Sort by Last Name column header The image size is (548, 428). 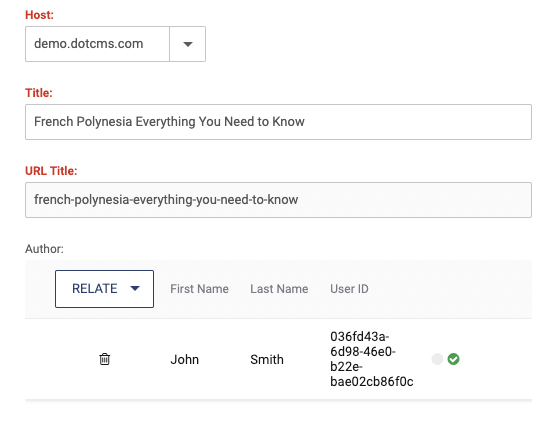tap(279, 289)
